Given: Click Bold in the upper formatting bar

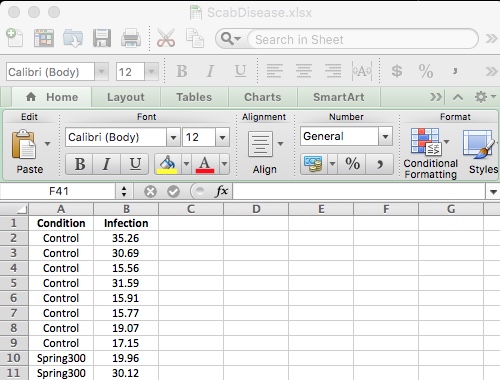Looking at the screenshot, I should [182, 71].
